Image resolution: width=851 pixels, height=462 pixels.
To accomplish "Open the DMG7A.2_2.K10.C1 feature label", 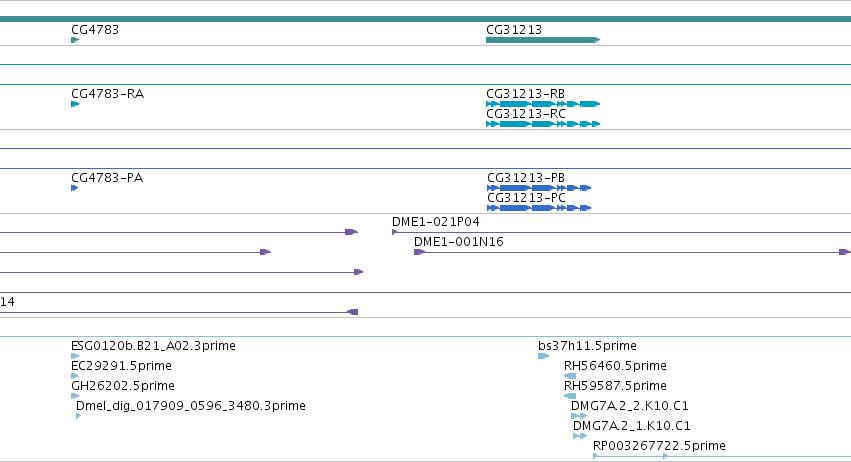I will [x=630, y=406].
